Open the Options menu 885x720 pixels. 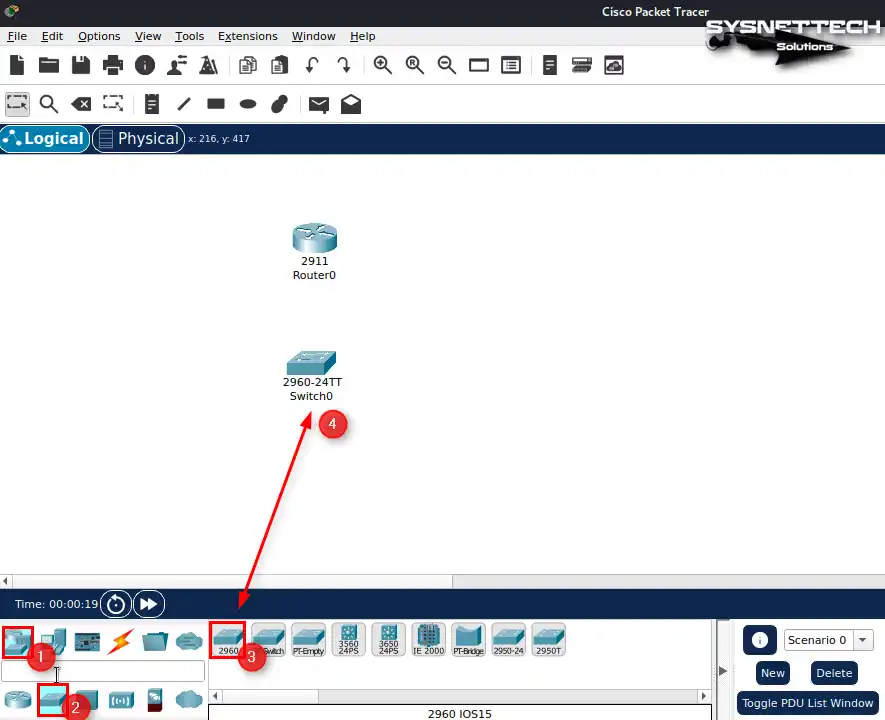(99, 36)
